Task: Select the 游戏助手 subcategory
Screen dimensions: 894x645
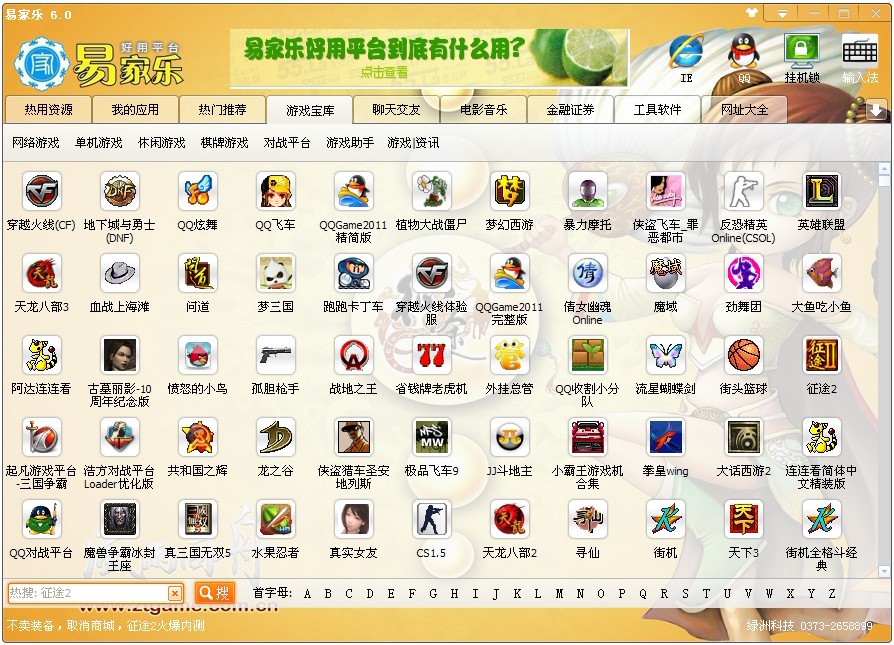Action: (x=350, y=143)
